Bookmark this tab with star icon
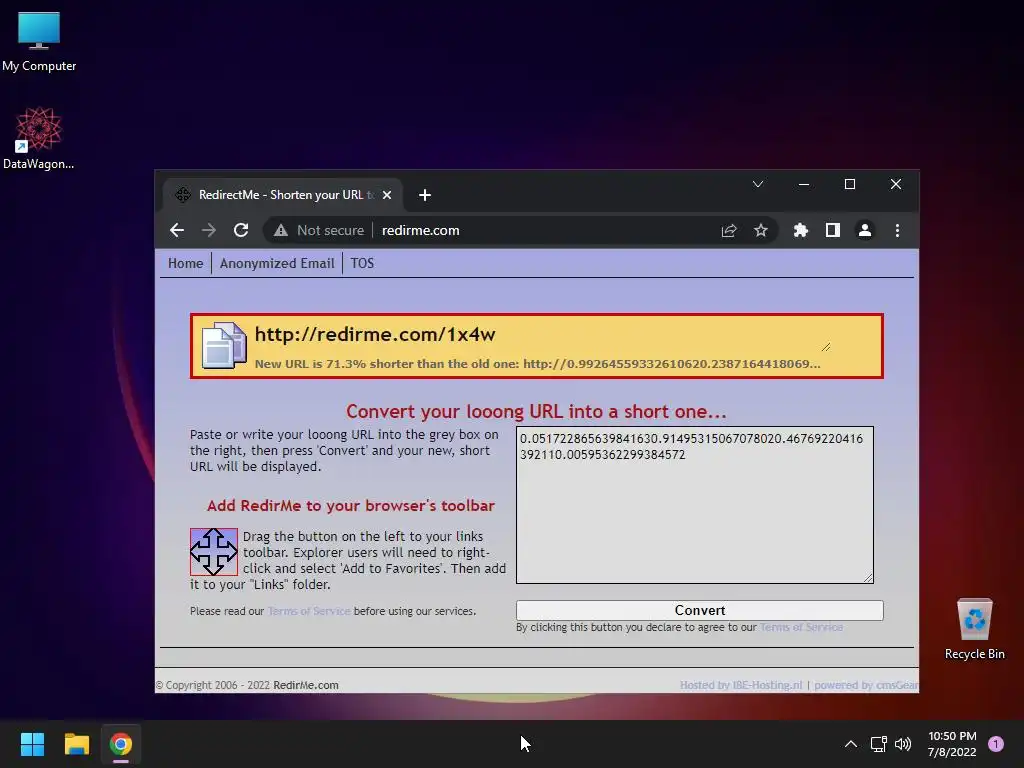The height and width of the screenshot is (768, 1024). (761, 230)
